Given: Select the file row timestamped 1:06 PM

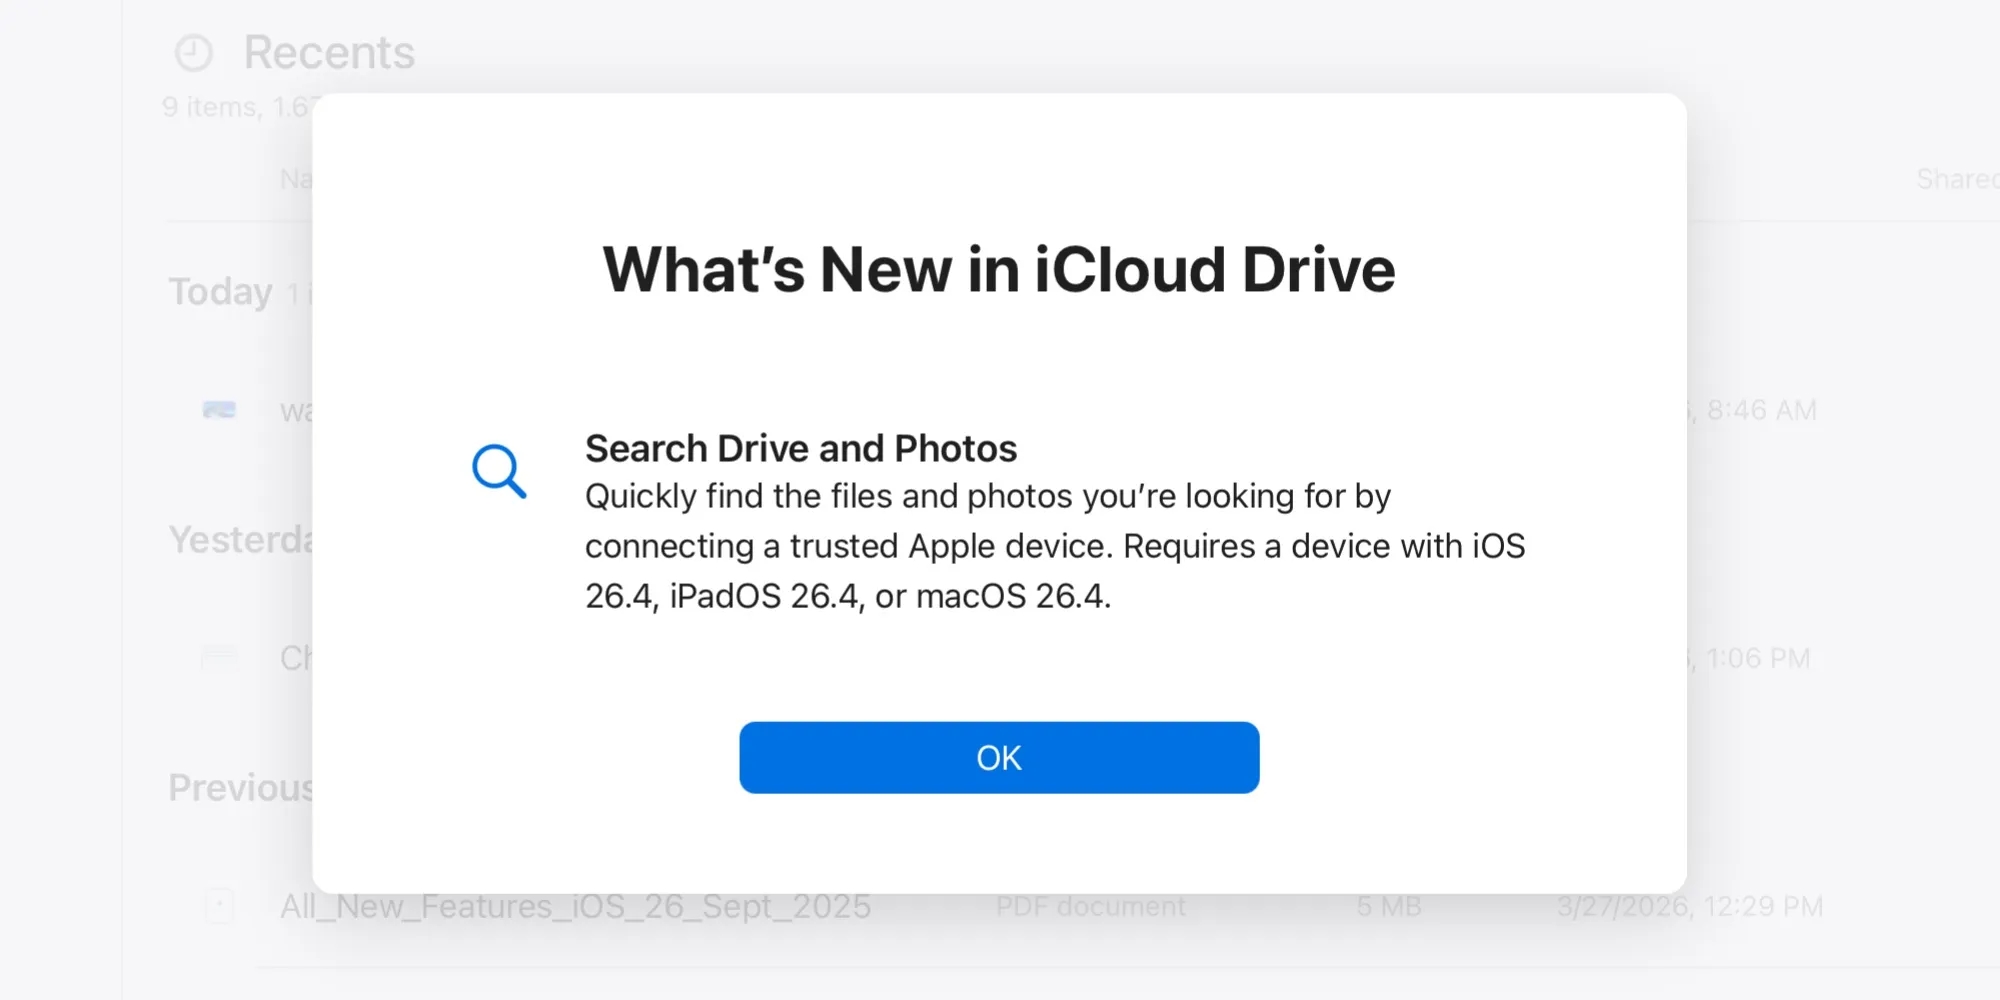Looking at the screenshot, I should 1760,658.
